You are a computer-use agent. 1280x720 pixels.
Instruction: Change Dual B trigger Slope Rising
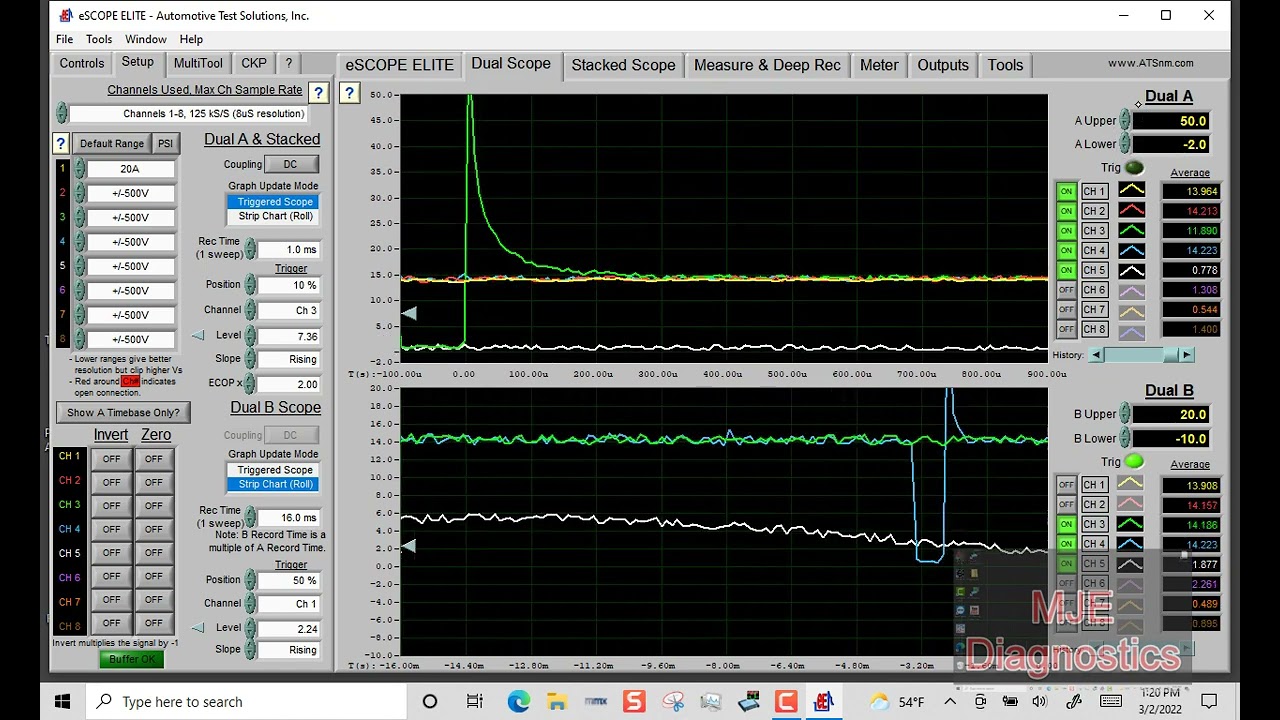(288, 650)
